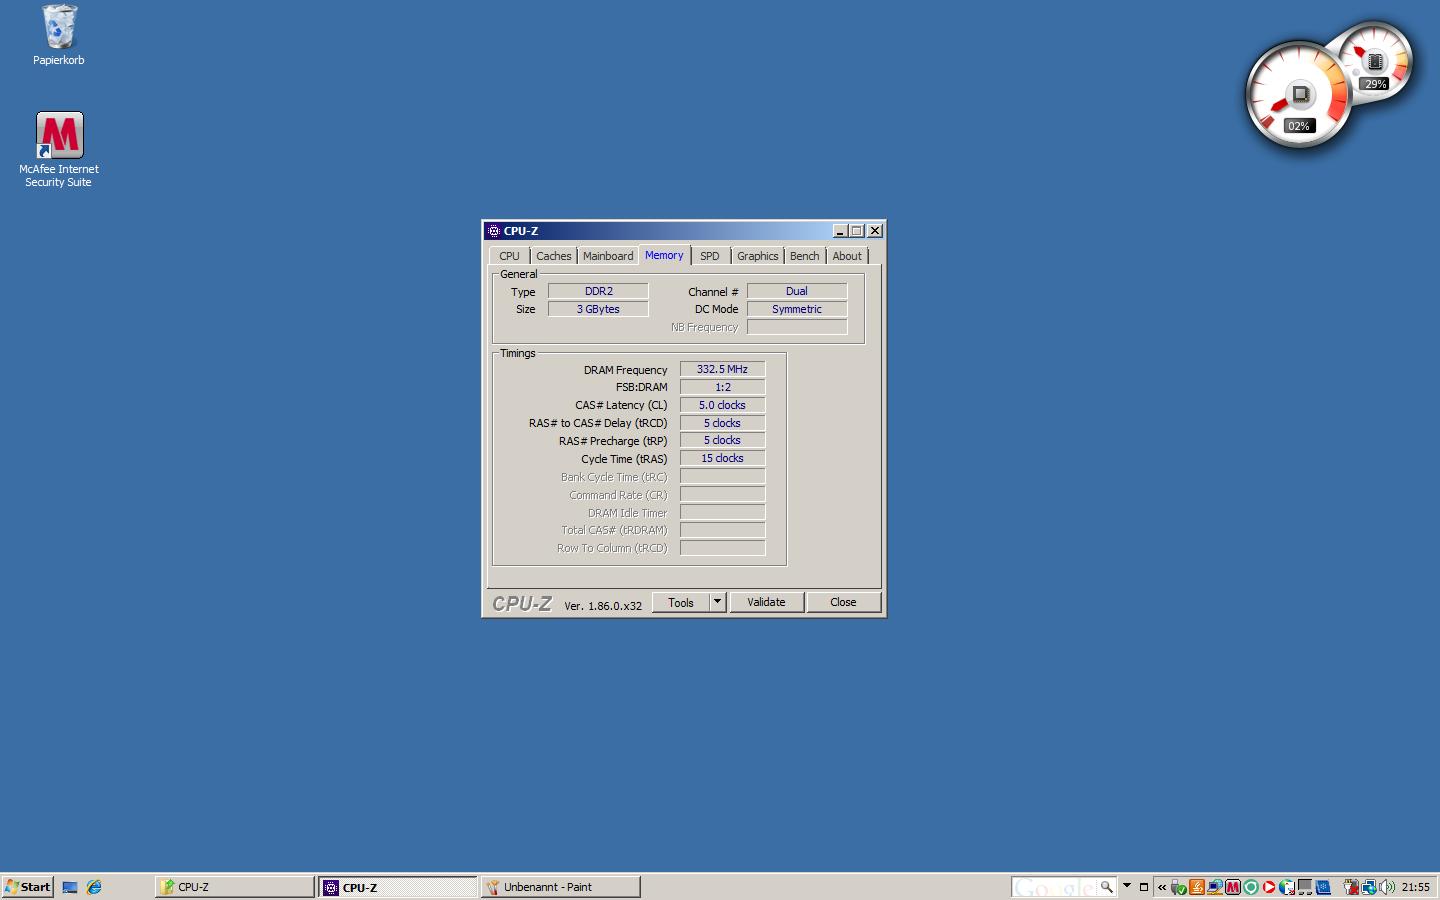
Task: Click the power plug tray icon
Action: [x=1351, y=887]
